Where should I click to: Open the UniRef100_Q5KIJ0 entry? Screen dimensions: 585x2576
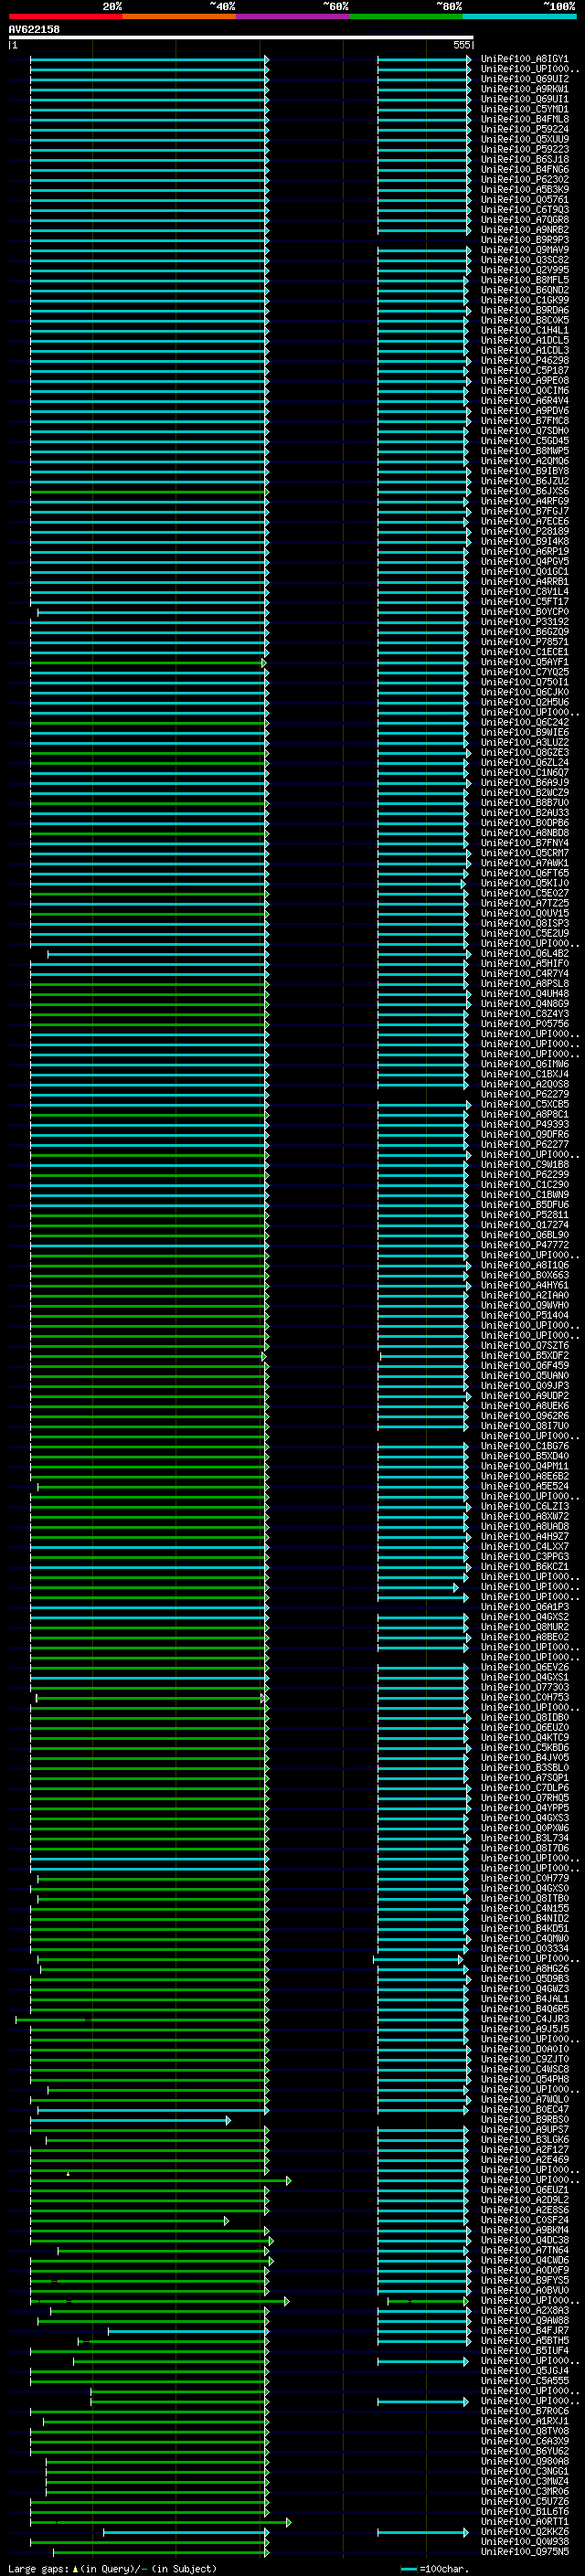[x=524, y=884]
